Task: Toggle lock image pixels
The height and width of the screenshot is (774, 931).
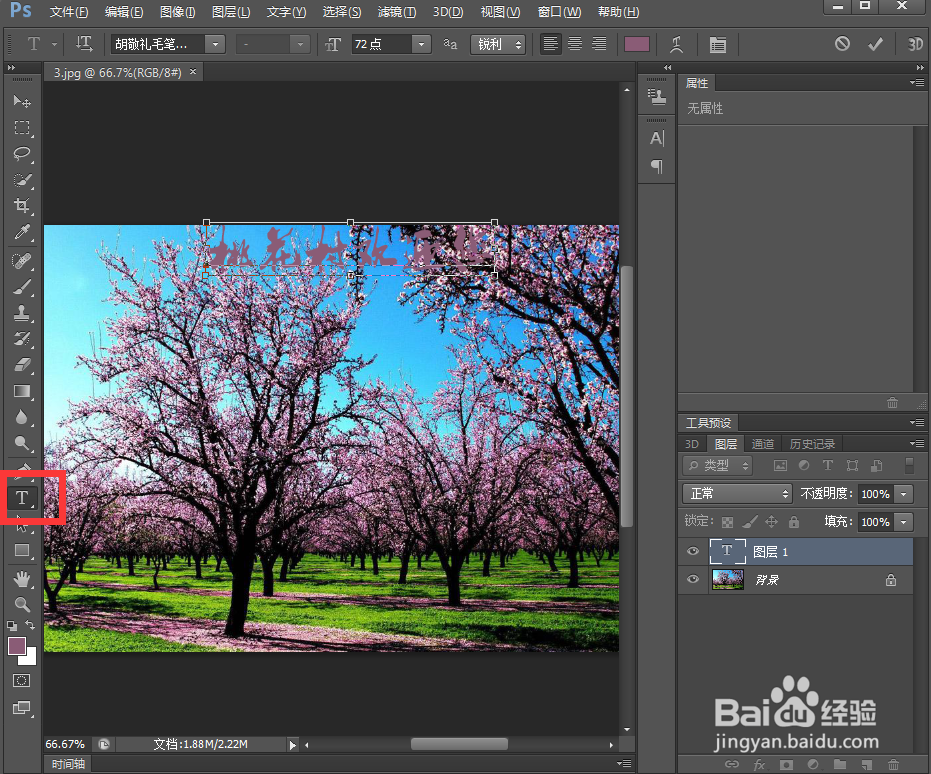Action: coord(749,522)
